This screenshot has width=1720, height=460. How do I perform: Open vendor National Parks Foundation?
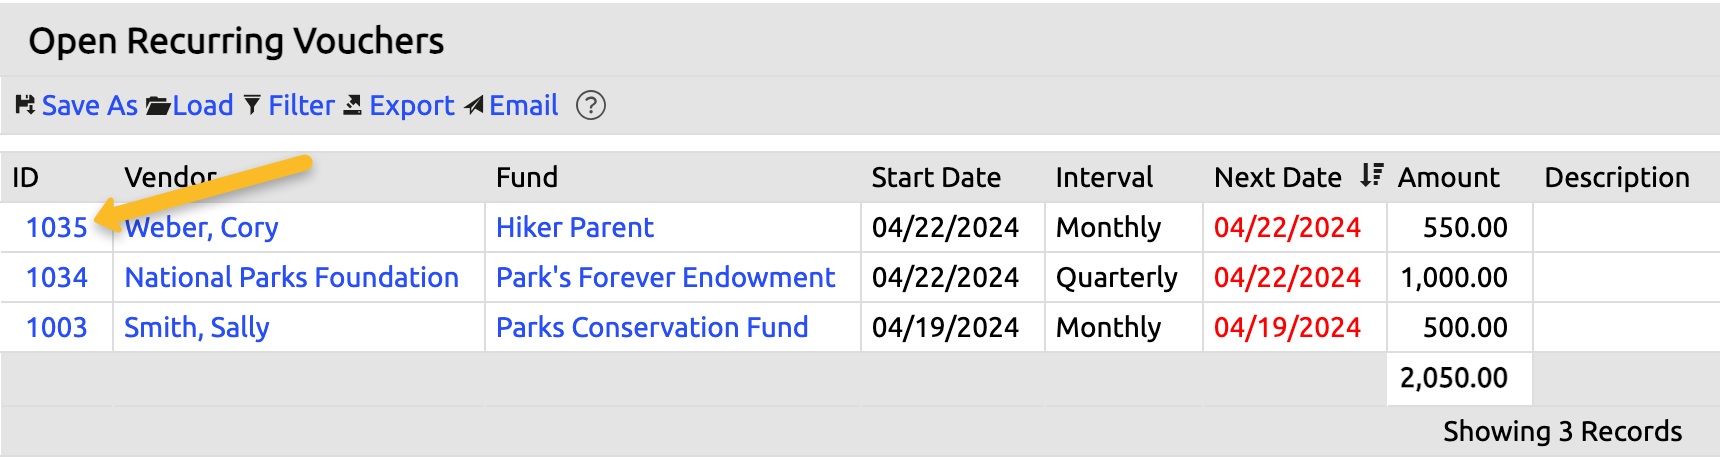pyautogui.click(x=291, y=278)
